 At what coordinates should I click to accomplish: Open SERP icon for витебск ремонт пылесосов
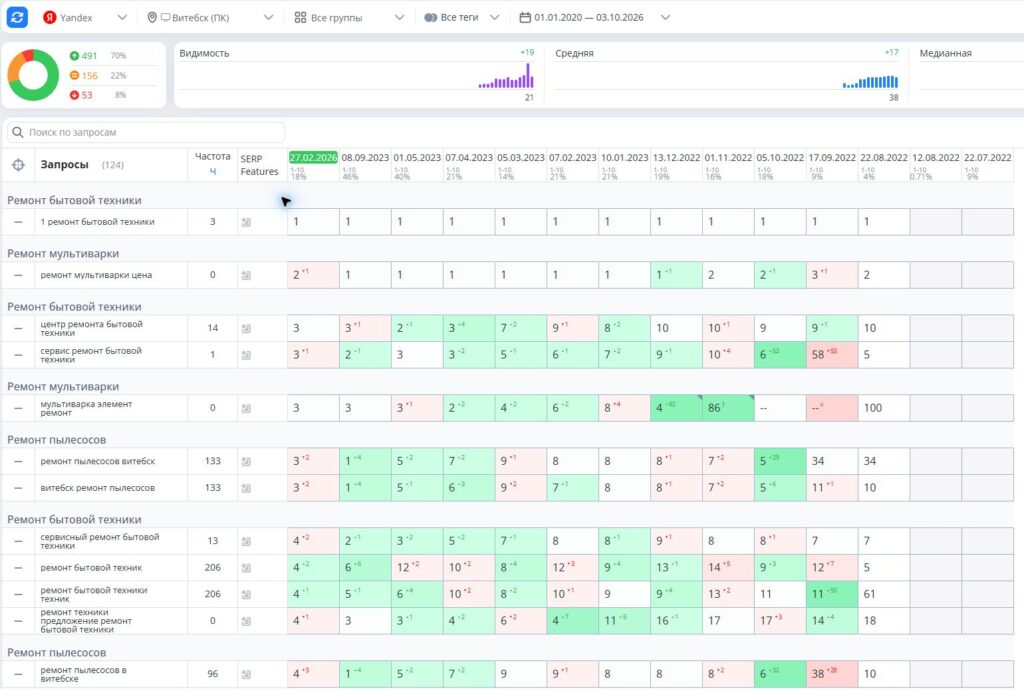(x=246, y=489)
